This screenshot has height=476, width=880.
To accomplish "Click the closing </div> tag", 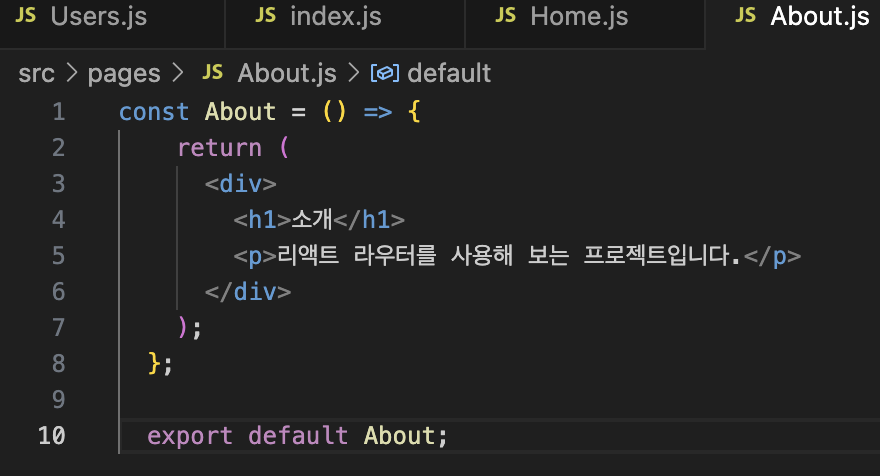I will click(248, 292).
